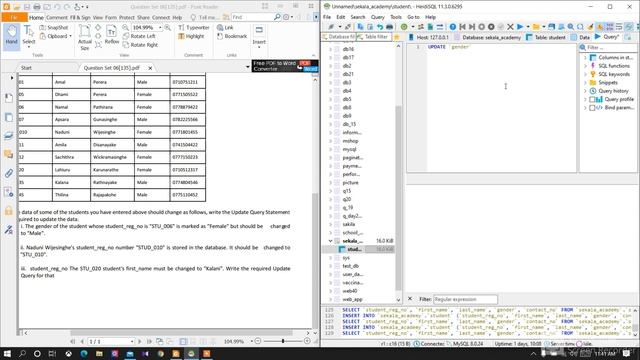Click the Regular expression filter field
This screenshot has height=360, width=640.
pyautogui.click(x=465, y=299)
